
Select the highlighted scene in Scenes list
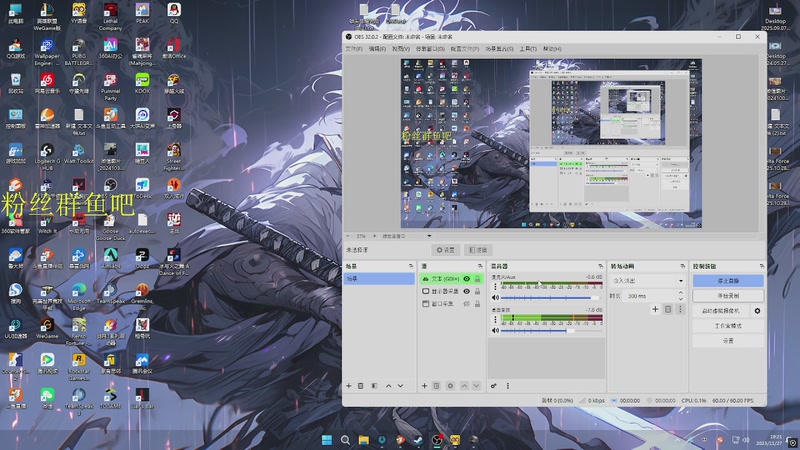click(x=379, y=279)
